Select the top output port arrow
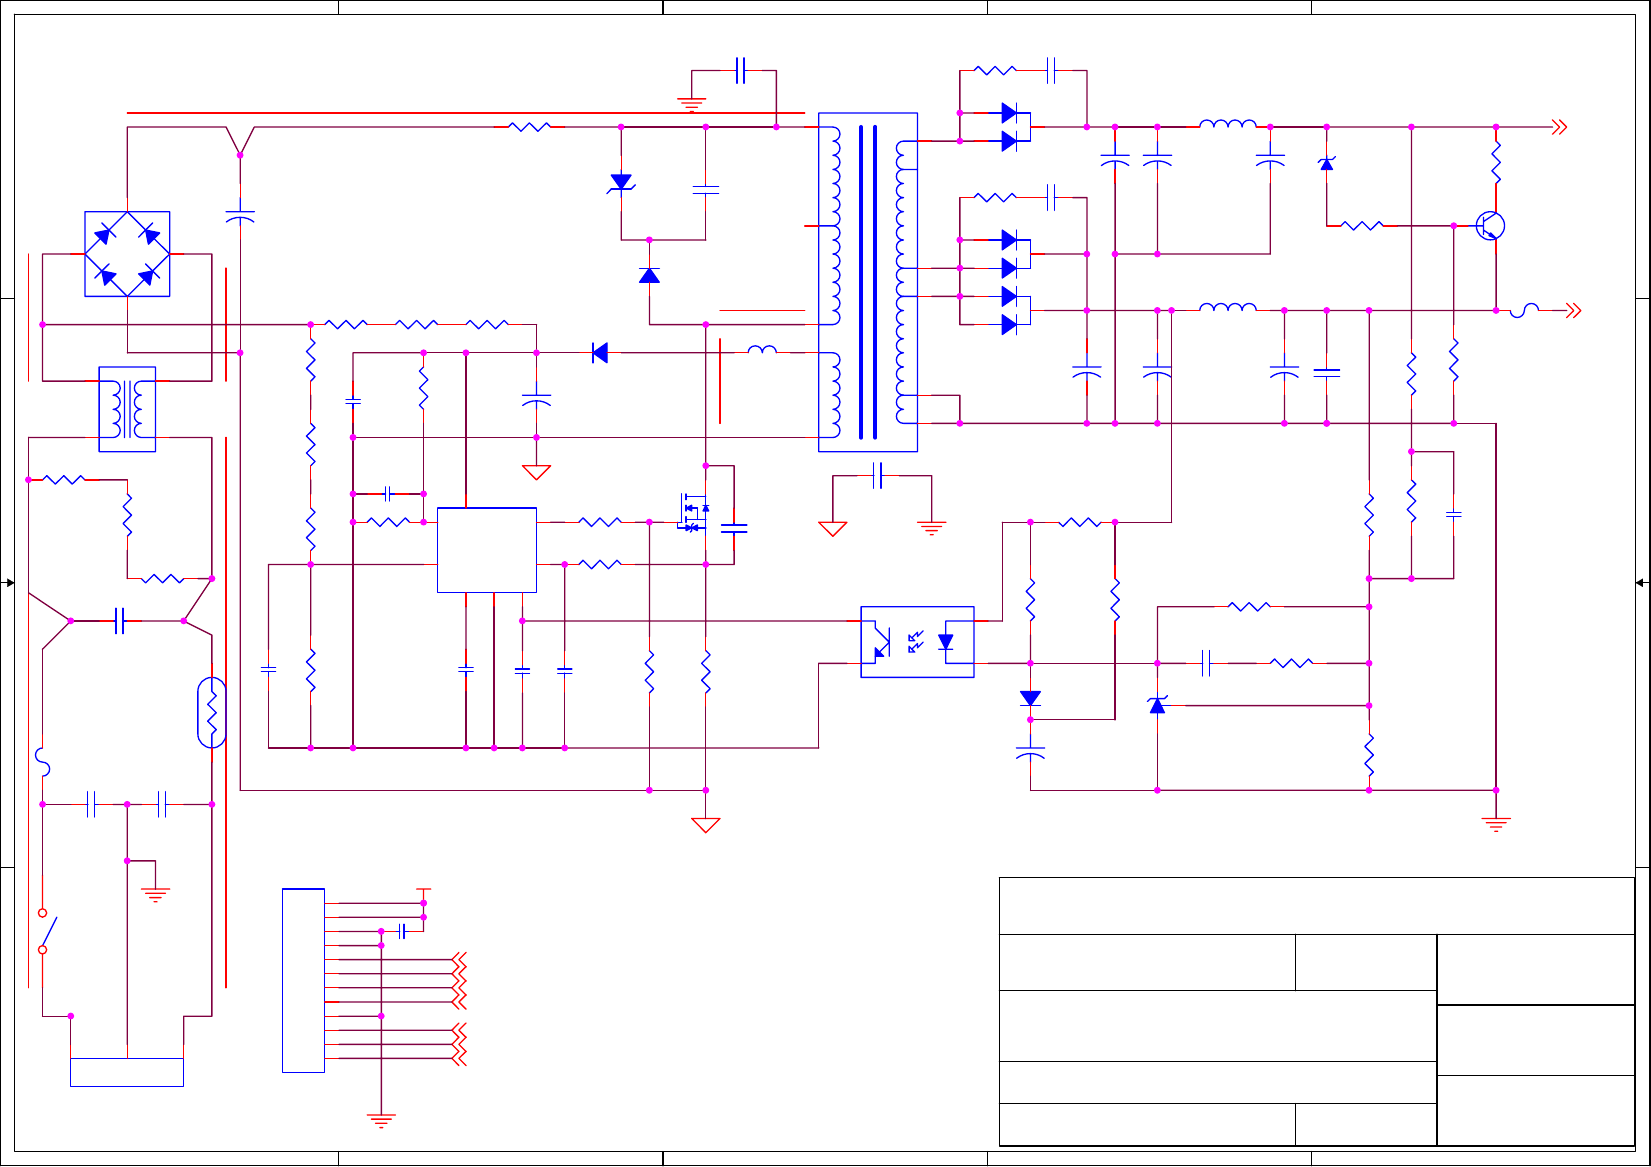The width and height of the screenshot is (1651, 1167). 1559,127
